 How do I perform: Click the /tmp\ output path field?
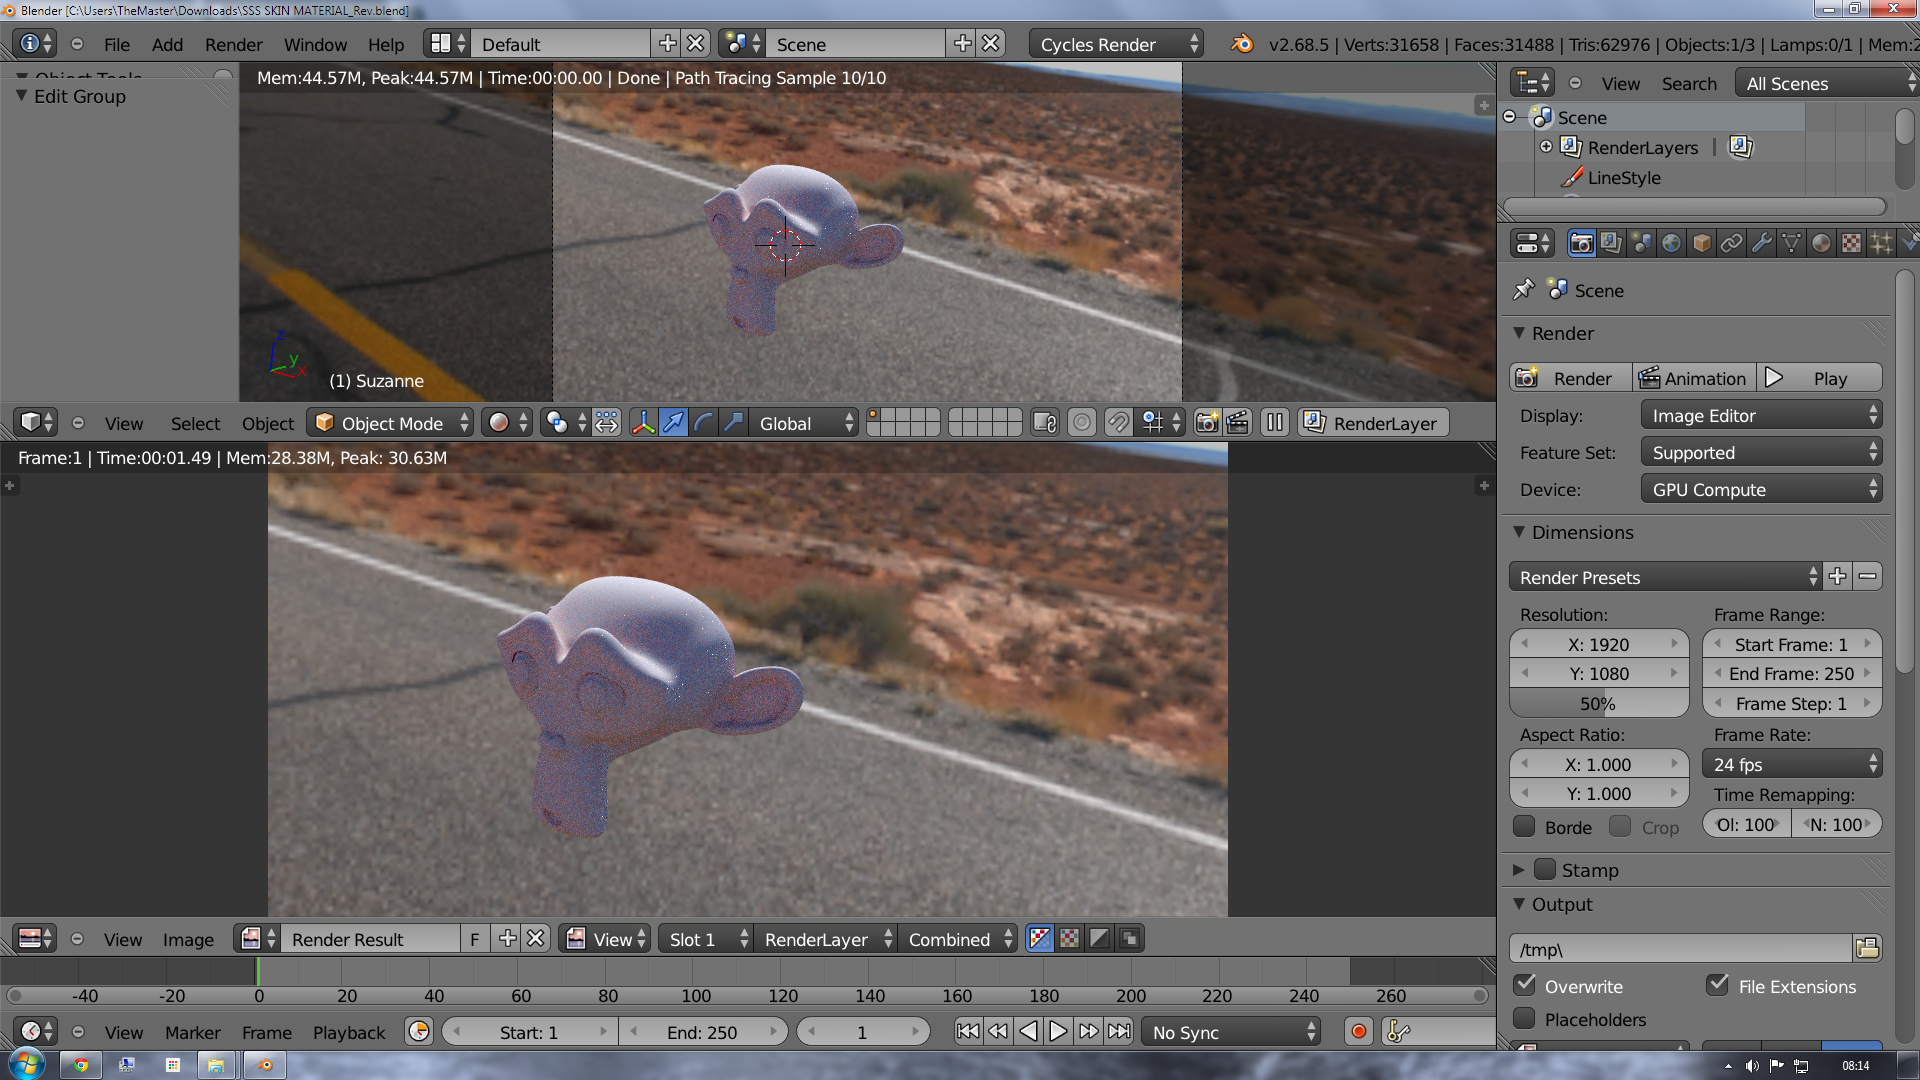[1680, 949]
